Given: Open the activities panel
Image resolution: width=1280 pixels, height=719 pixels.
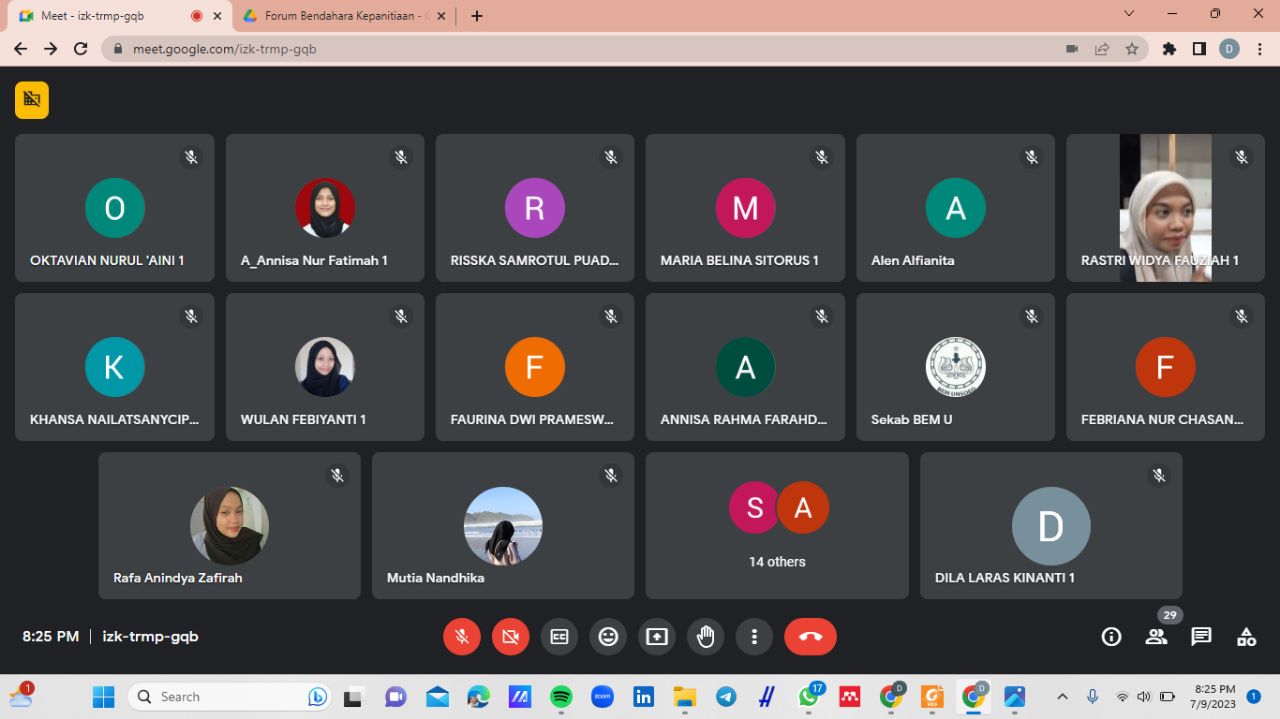Looking at the screenshot, I should [1246, 637].
